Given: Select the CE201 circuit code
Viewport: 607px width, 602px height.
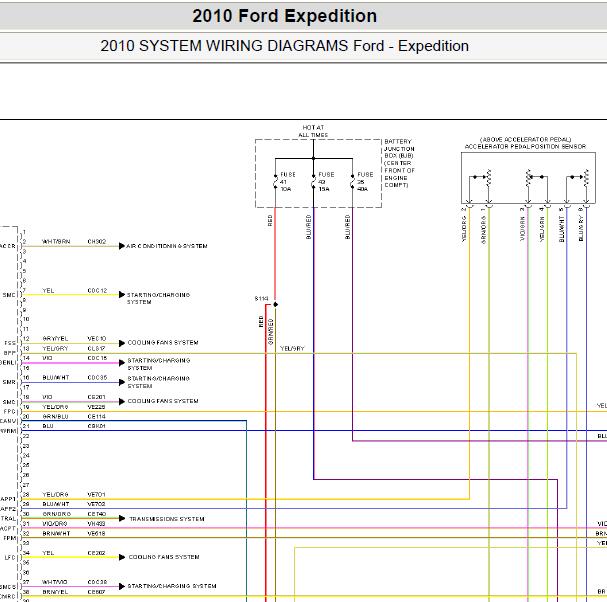Looking at the screenshot, I should pos(96,397).
